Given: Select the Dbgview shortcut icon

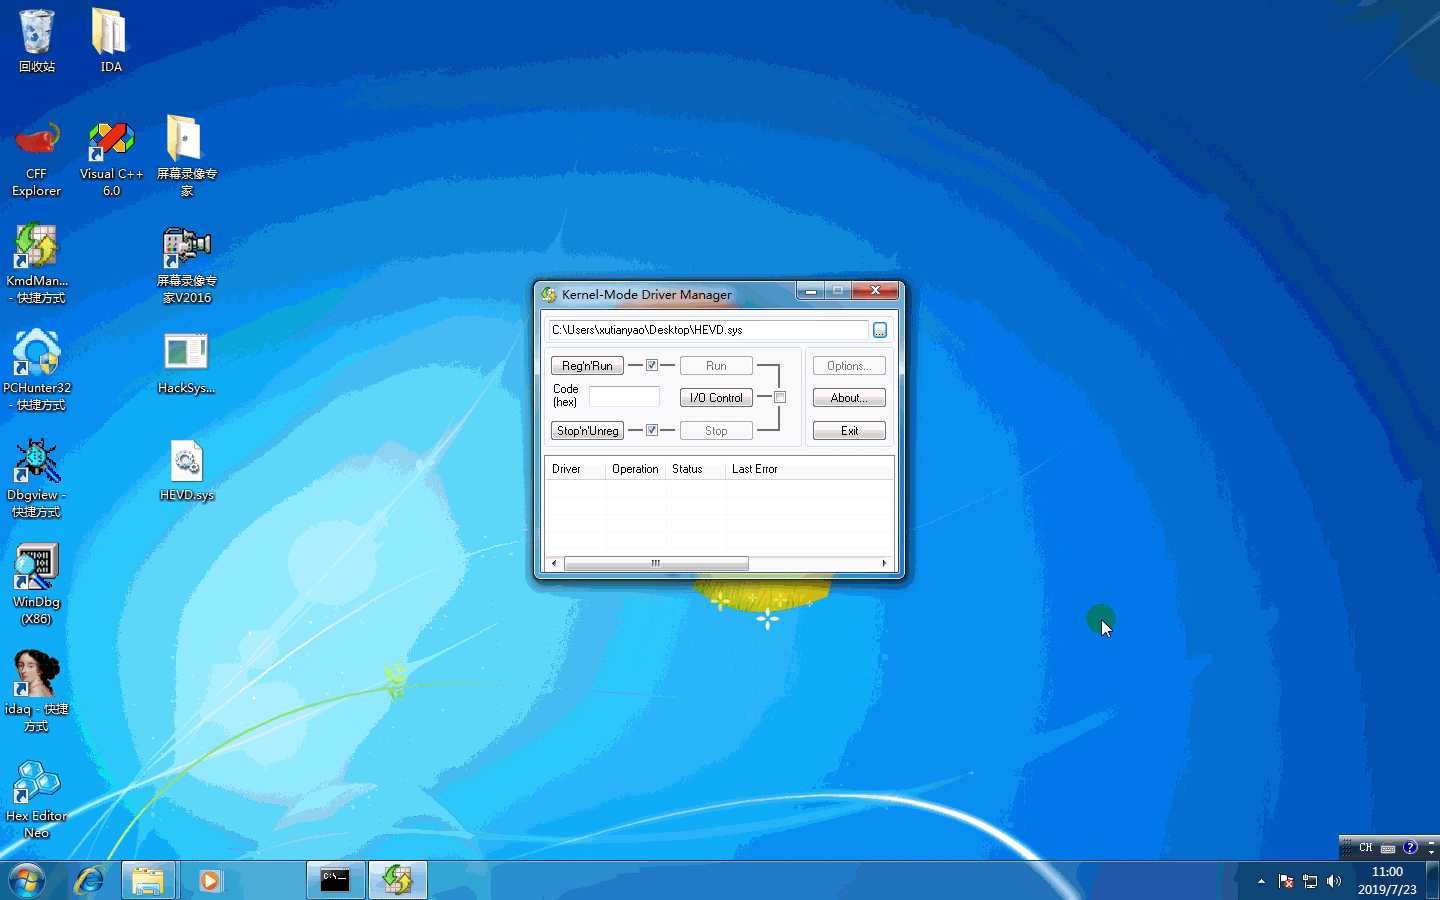Looking at the screenshot, I should click(36, 478).
